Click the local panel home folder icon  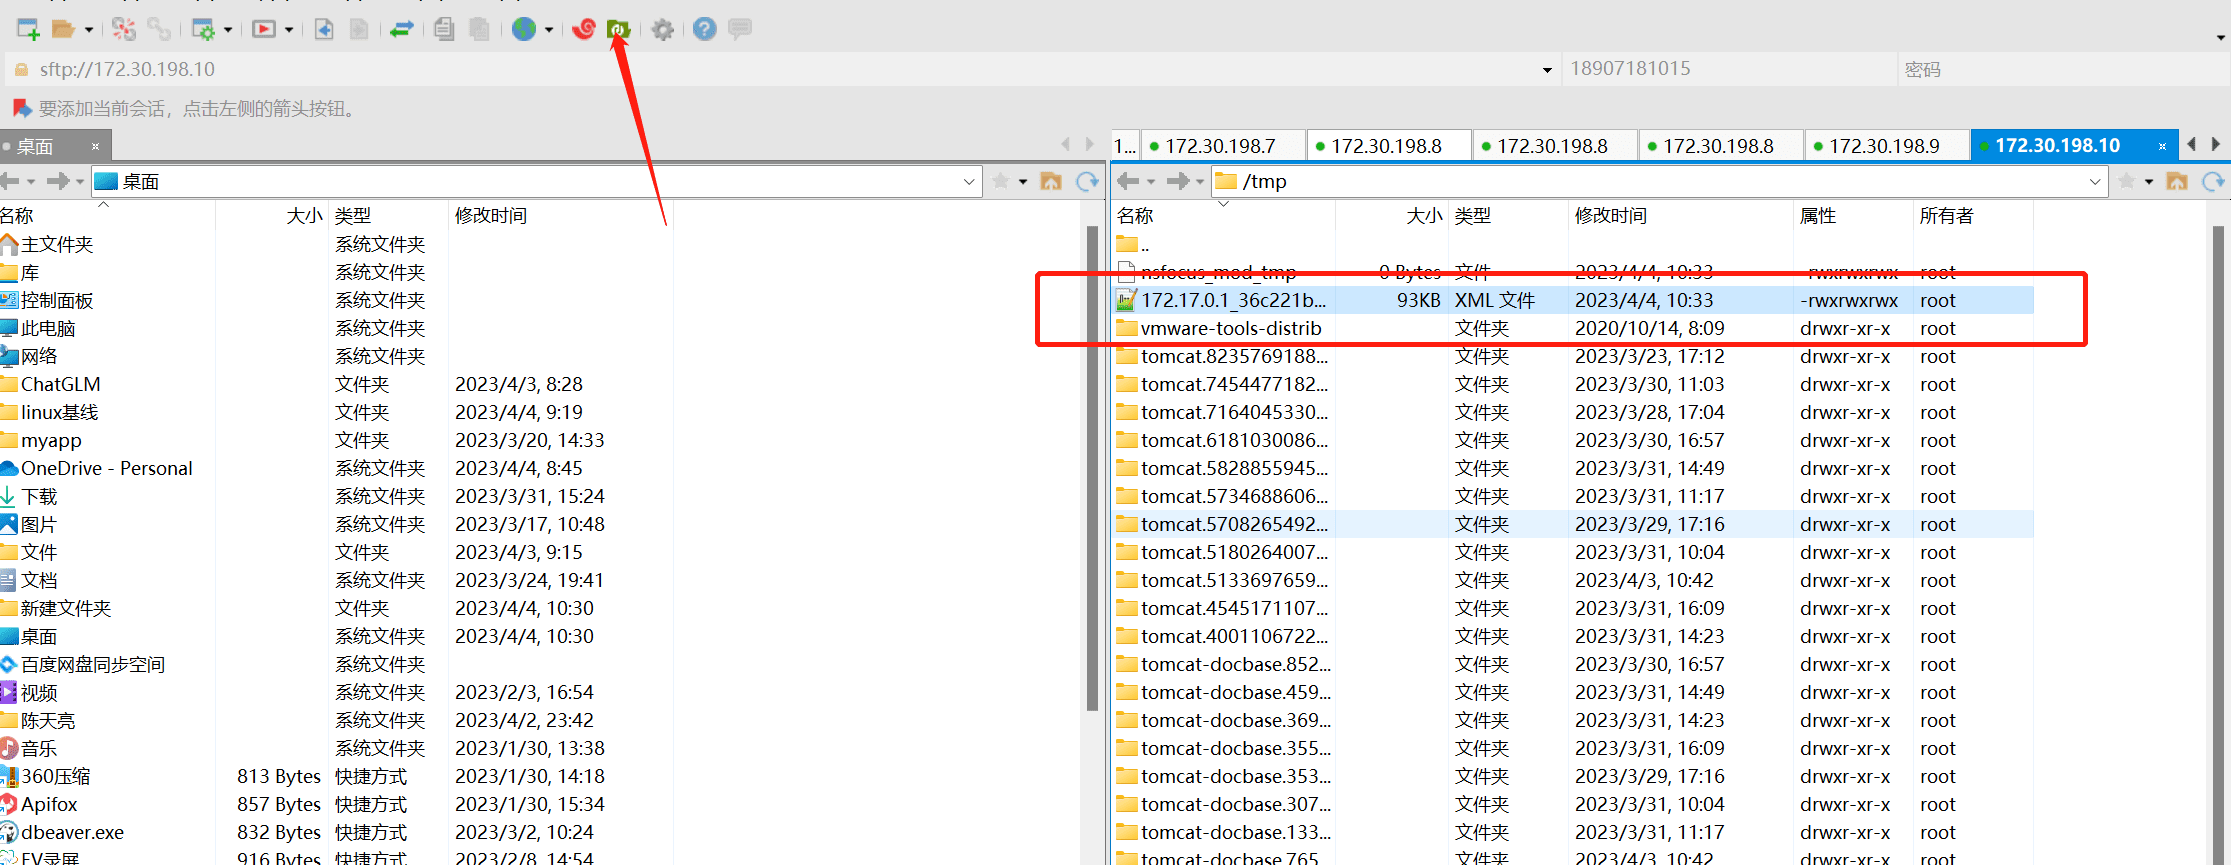coord(1051,181)
